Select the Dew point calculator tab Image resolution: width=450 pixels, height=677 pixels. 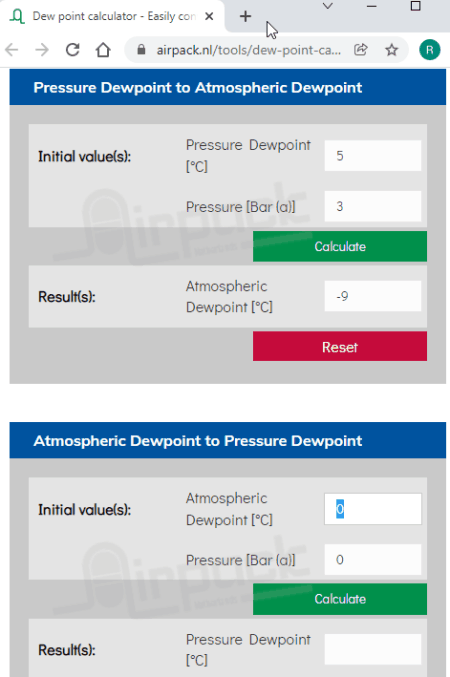112,16
